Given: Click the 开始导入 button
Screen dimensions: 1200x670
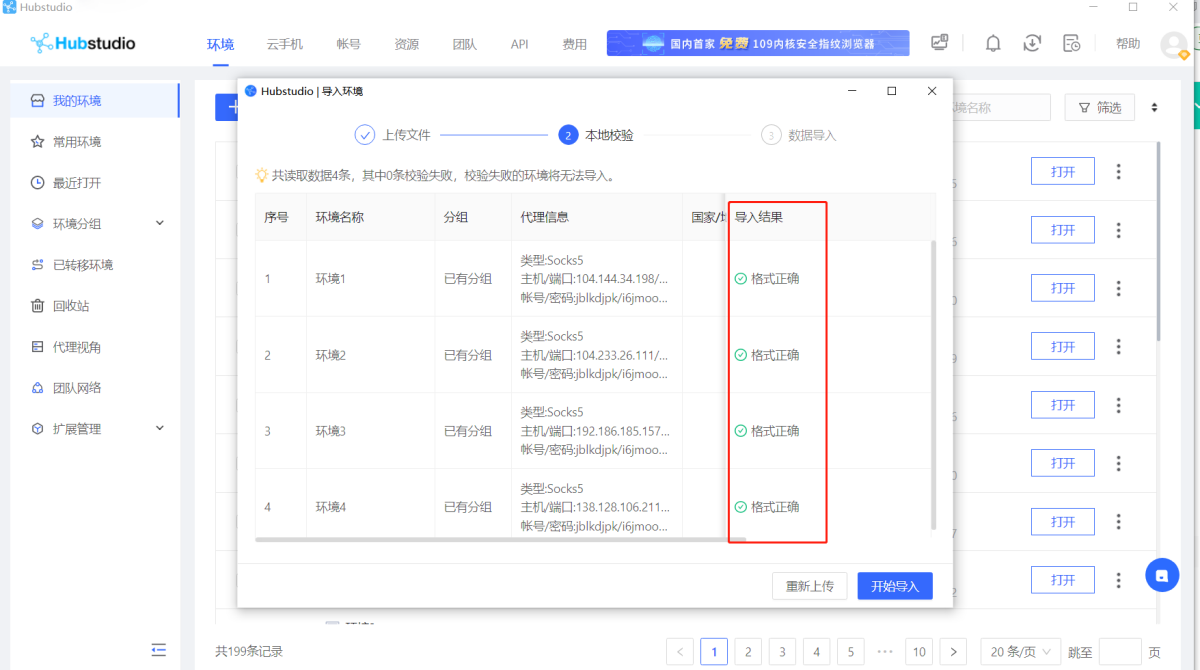Looking at the screenshot, I should (894, 586).
